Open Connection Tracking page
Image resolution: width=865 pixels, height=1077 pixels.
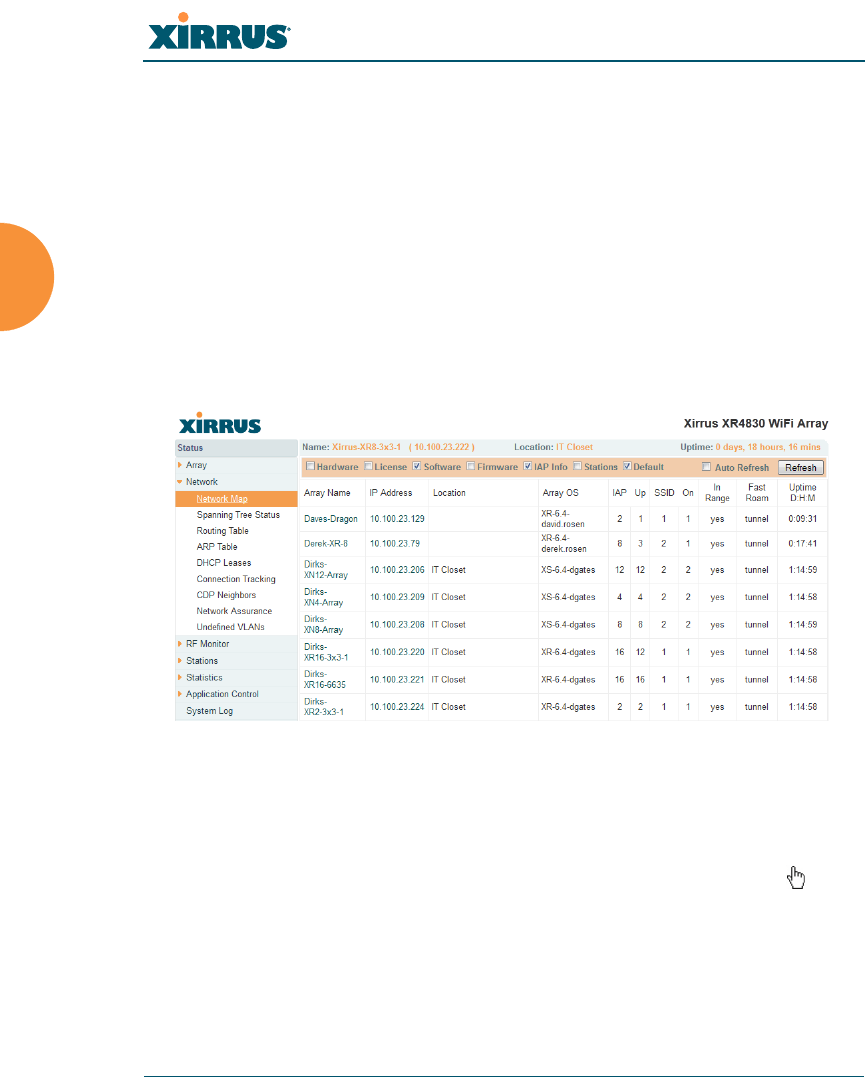[236, 579]
